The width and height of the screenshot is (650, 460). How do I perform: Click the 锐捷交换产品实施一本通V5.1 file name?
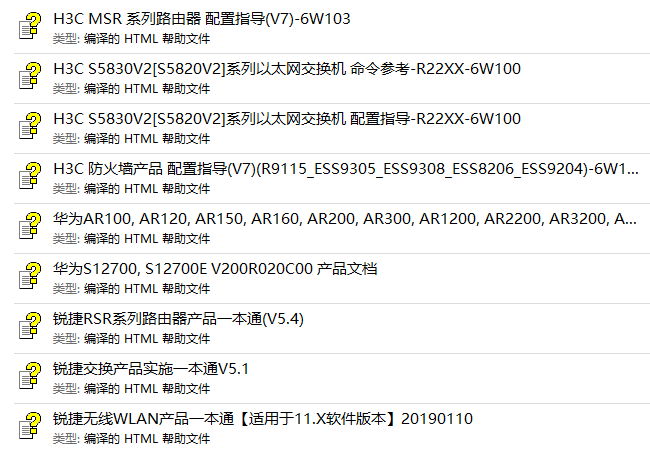point(151,369)
